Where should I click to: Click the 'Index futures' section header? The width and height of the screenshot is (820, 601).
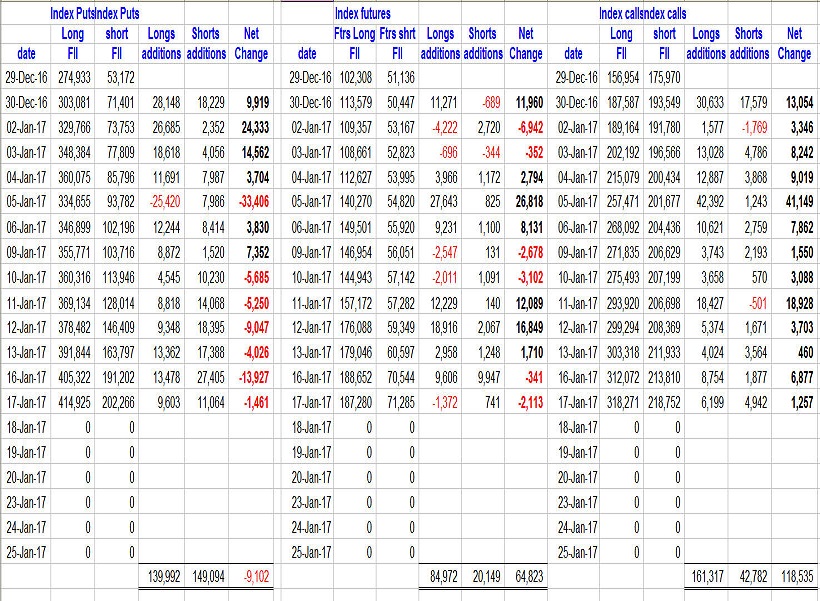[362, 13]
